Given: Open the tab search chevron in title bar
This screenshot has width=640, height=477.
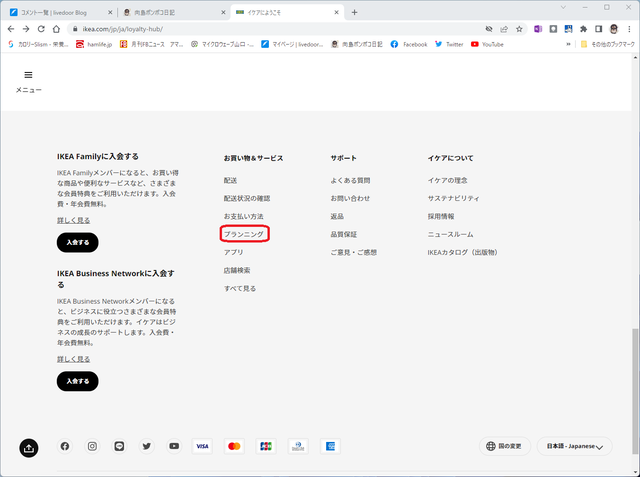Looking at the screenshot, I should tap(563, 7).
